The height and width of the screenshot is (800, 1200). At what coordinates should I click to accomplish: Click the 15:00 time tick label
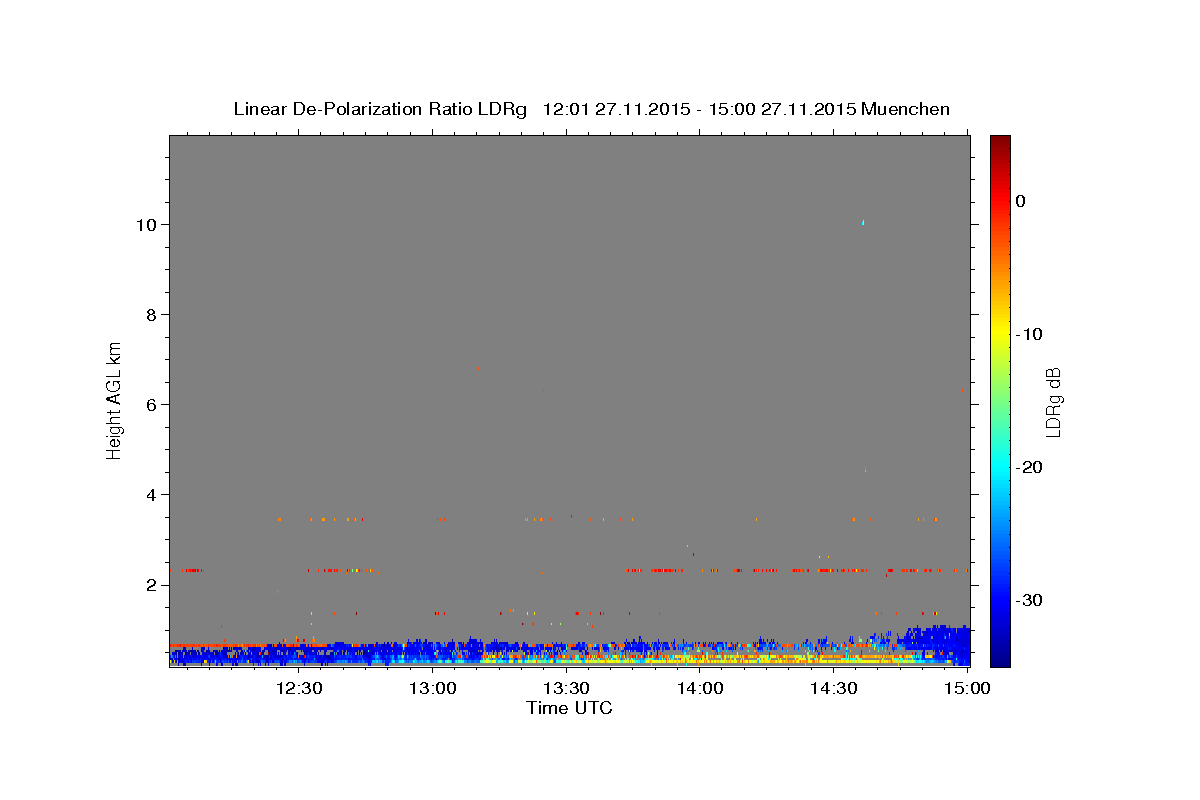click(x=966, y=688)
